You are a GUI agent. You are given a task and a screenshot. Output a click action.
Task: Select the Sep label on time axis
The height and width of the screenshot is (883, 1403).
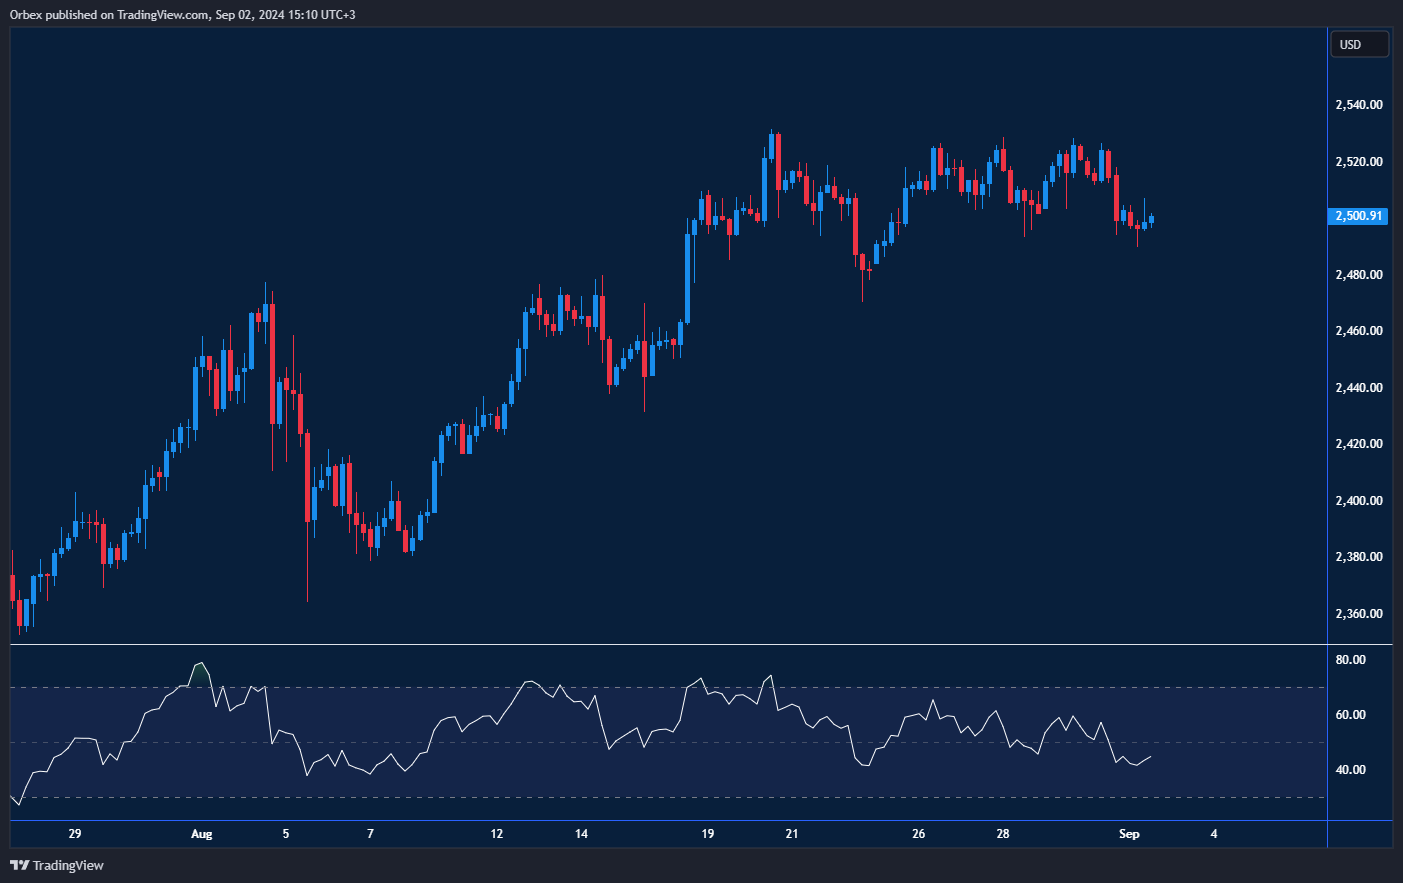(x=1129, y=834)
